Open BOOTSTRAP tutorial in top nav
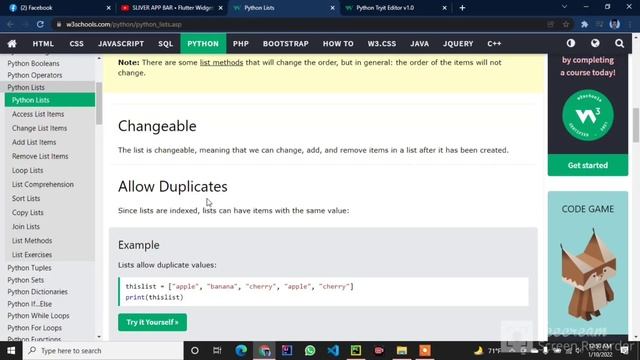Image resolution: width=640 pixels, height=360 pixels. click(286, 44)
